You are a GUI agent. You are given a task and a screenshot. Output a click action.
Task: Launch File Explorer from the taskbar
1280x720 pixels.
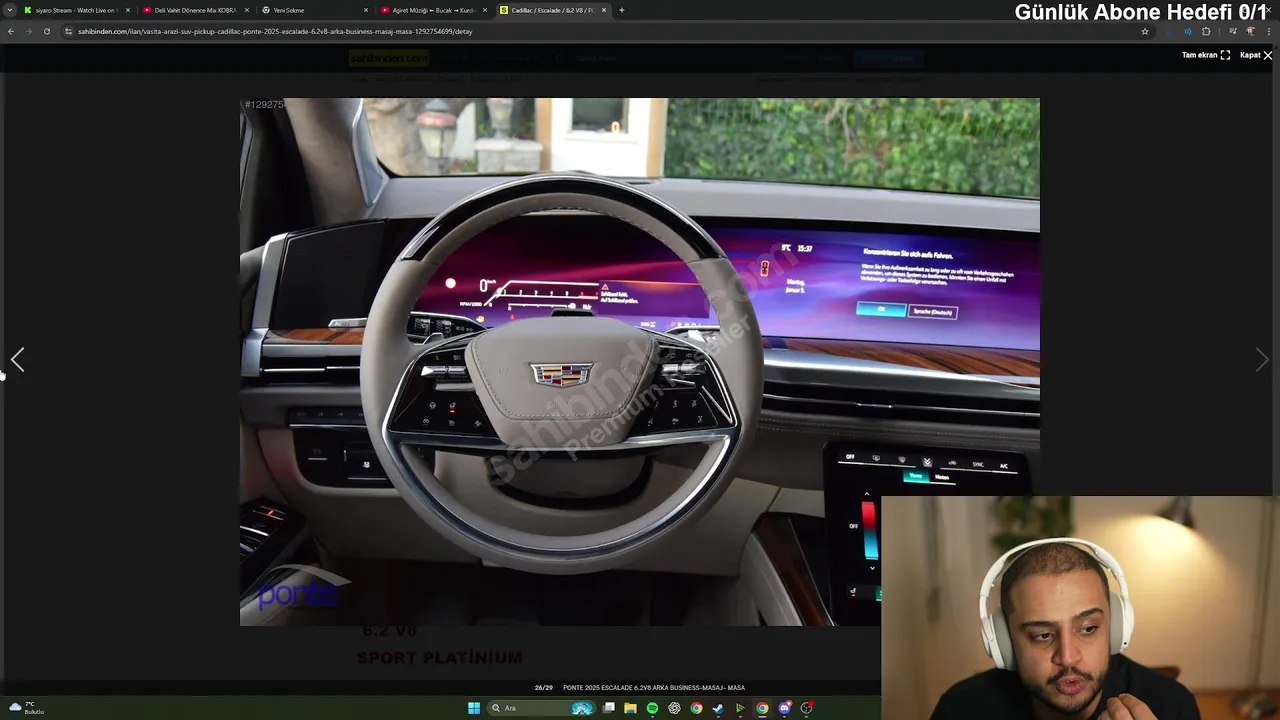(x=630, y=708)
